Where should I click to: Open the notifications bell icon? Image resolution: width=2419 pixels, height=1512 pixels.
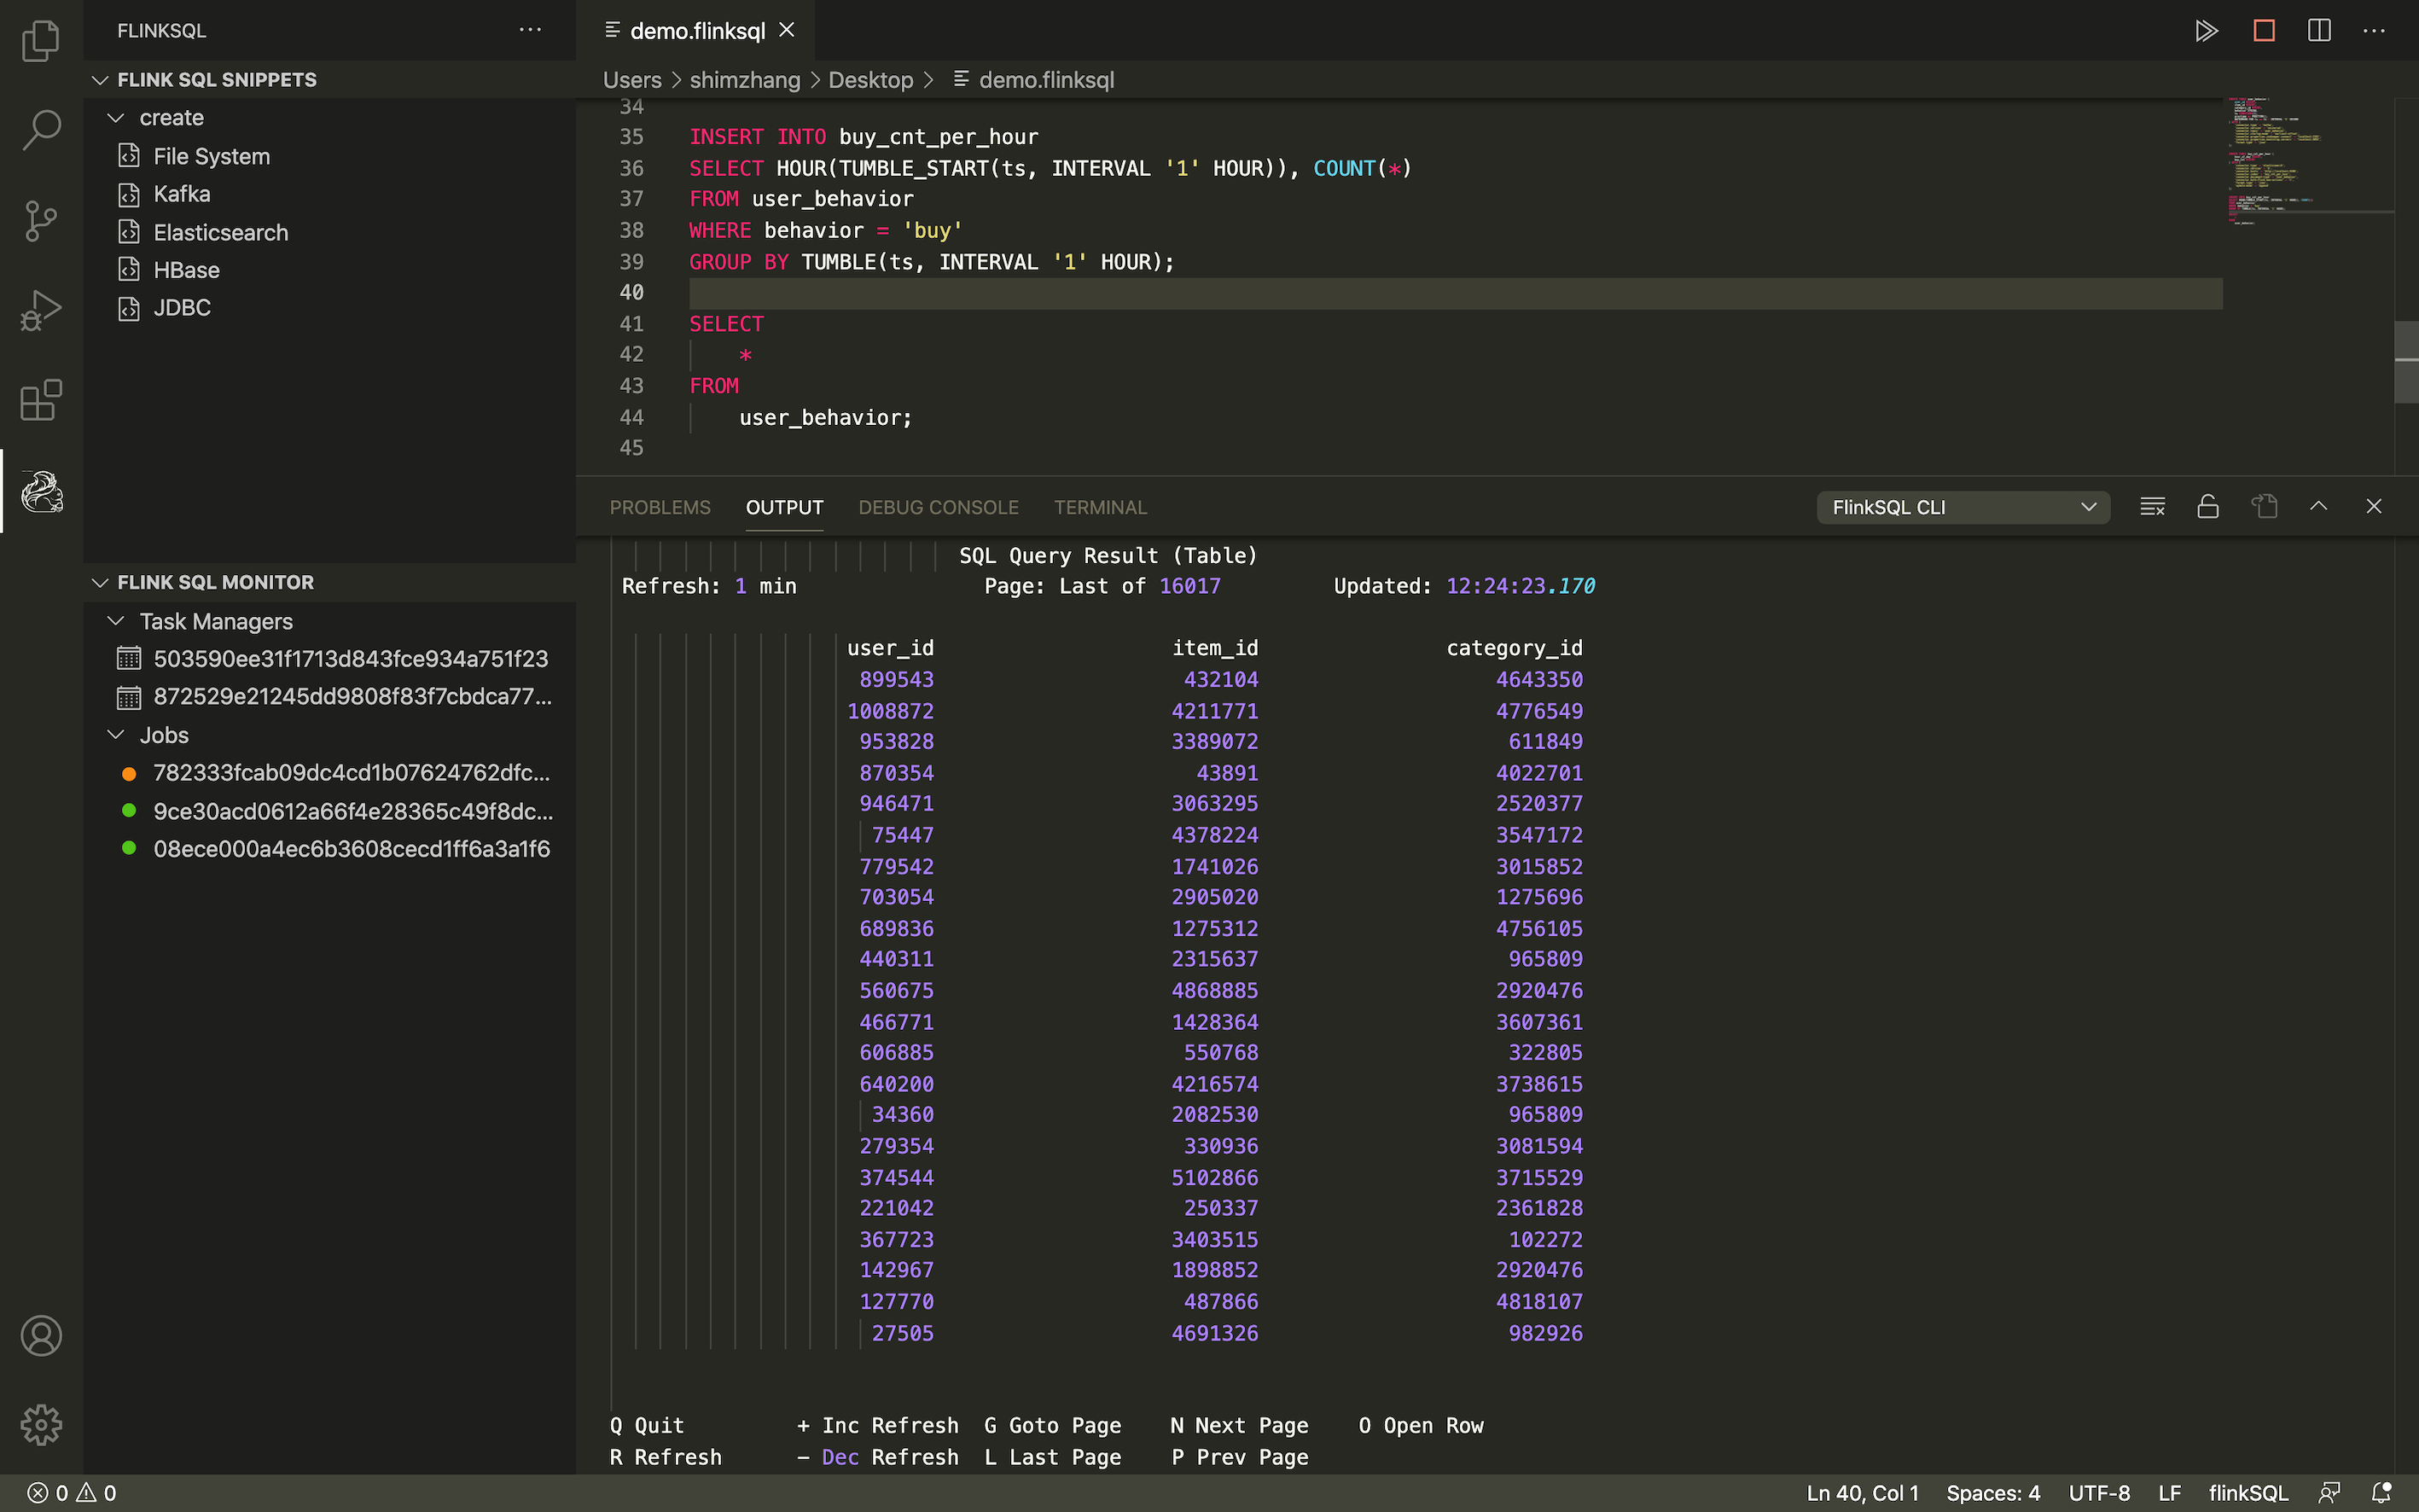(2381, 1493)
